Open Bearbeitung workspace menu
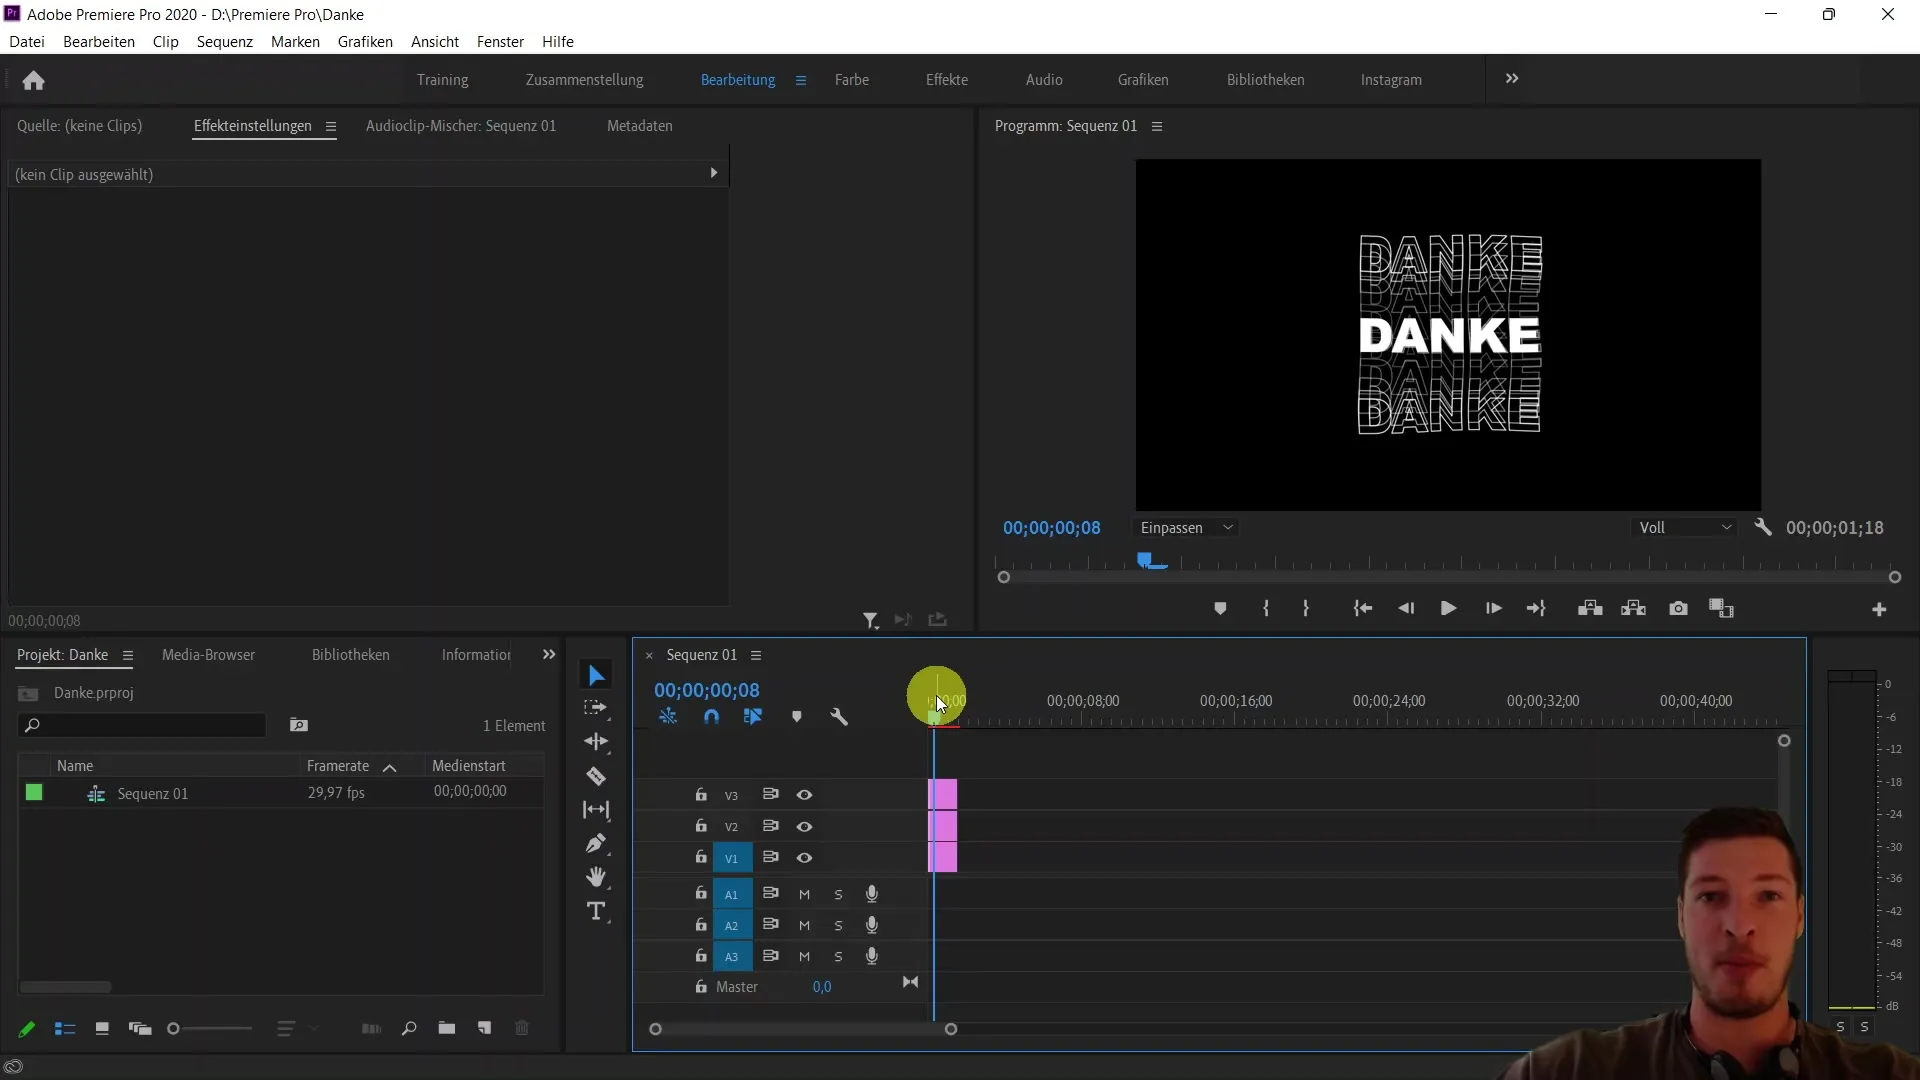The height and width of the screenshot is (1080, 1920). (x=801, y=81)
